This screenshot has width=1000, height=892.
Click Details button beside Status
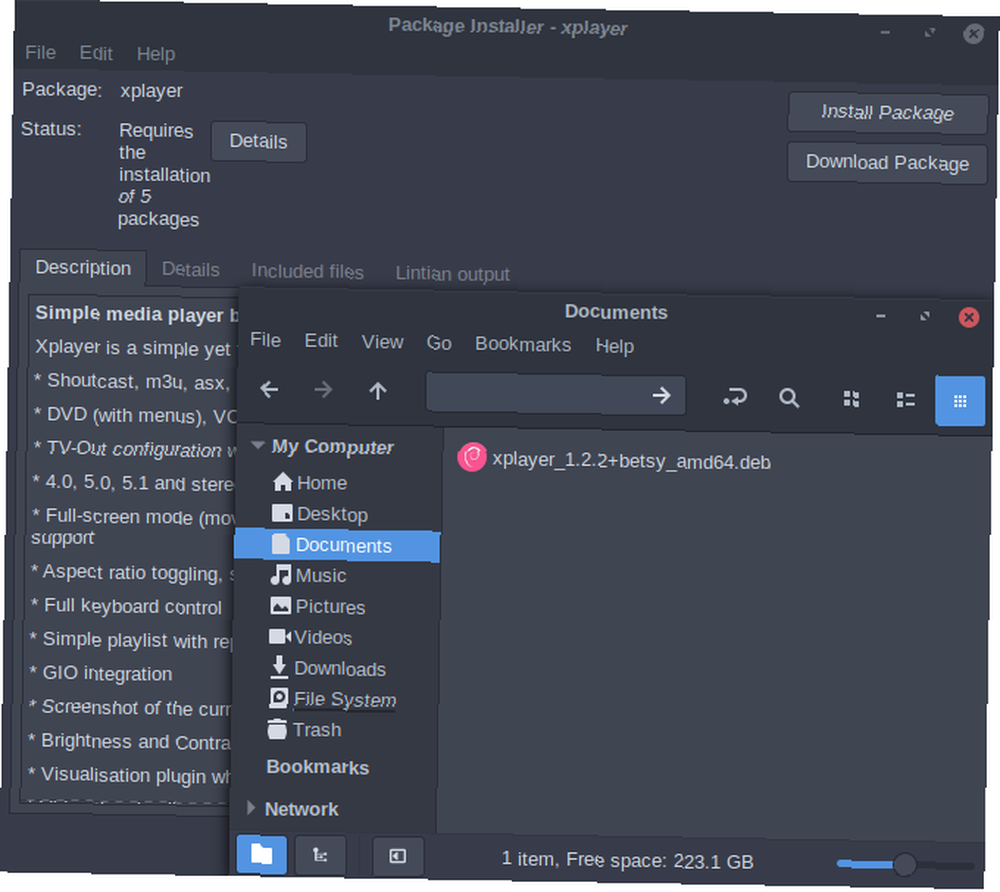[258, 141]
